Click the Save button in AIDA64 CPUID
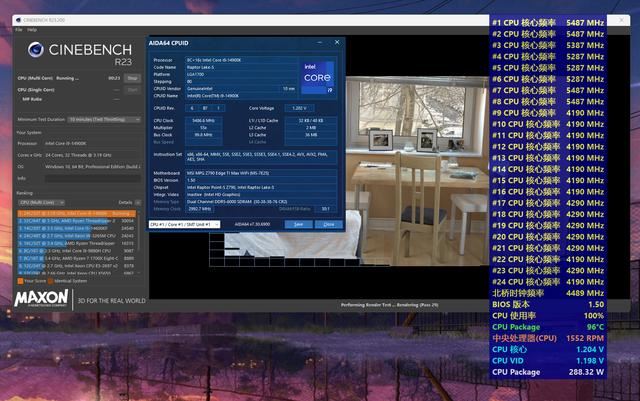640x401 pixels. [x=298, y=224]
